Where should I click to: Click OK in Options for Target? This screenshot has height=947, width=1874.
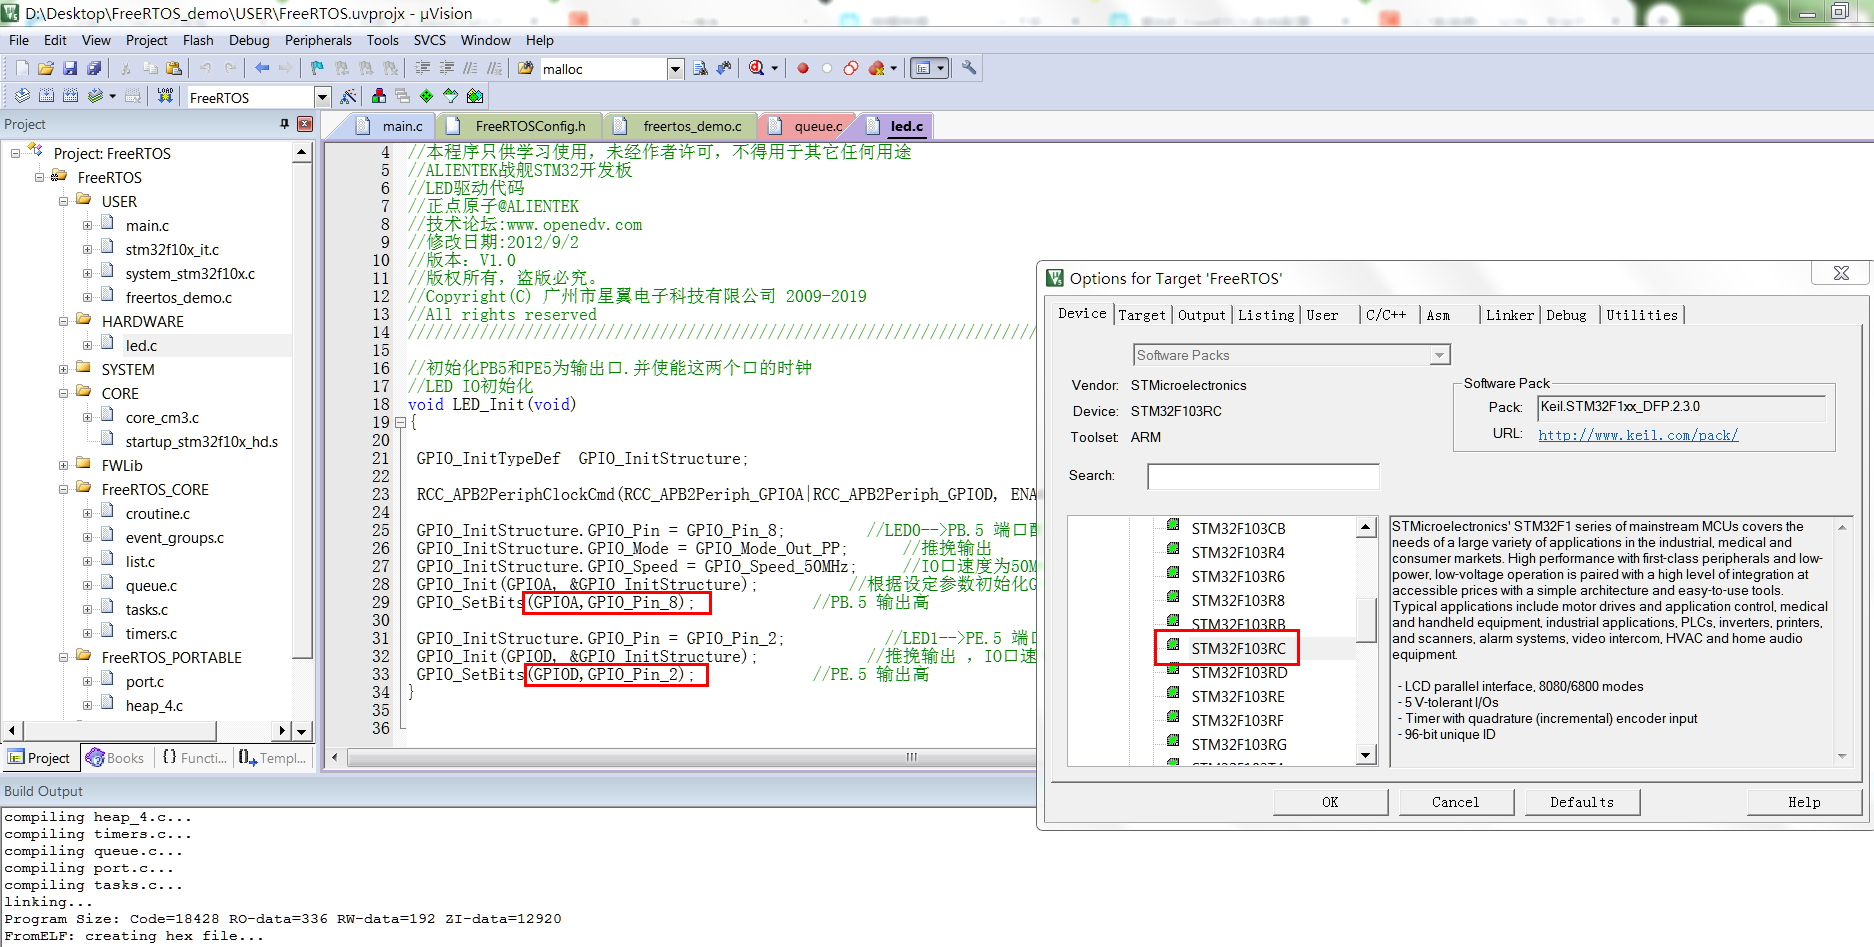(x=1330, y=802)
